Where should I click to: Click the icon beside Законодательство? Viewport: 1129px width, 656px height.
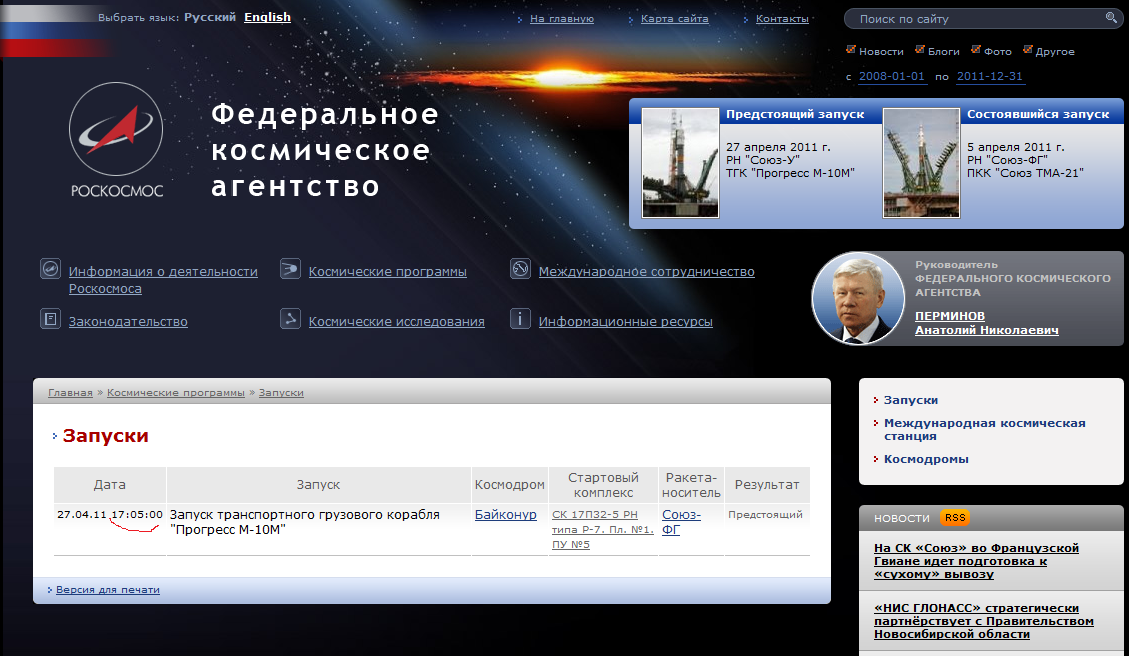point(50,318)
